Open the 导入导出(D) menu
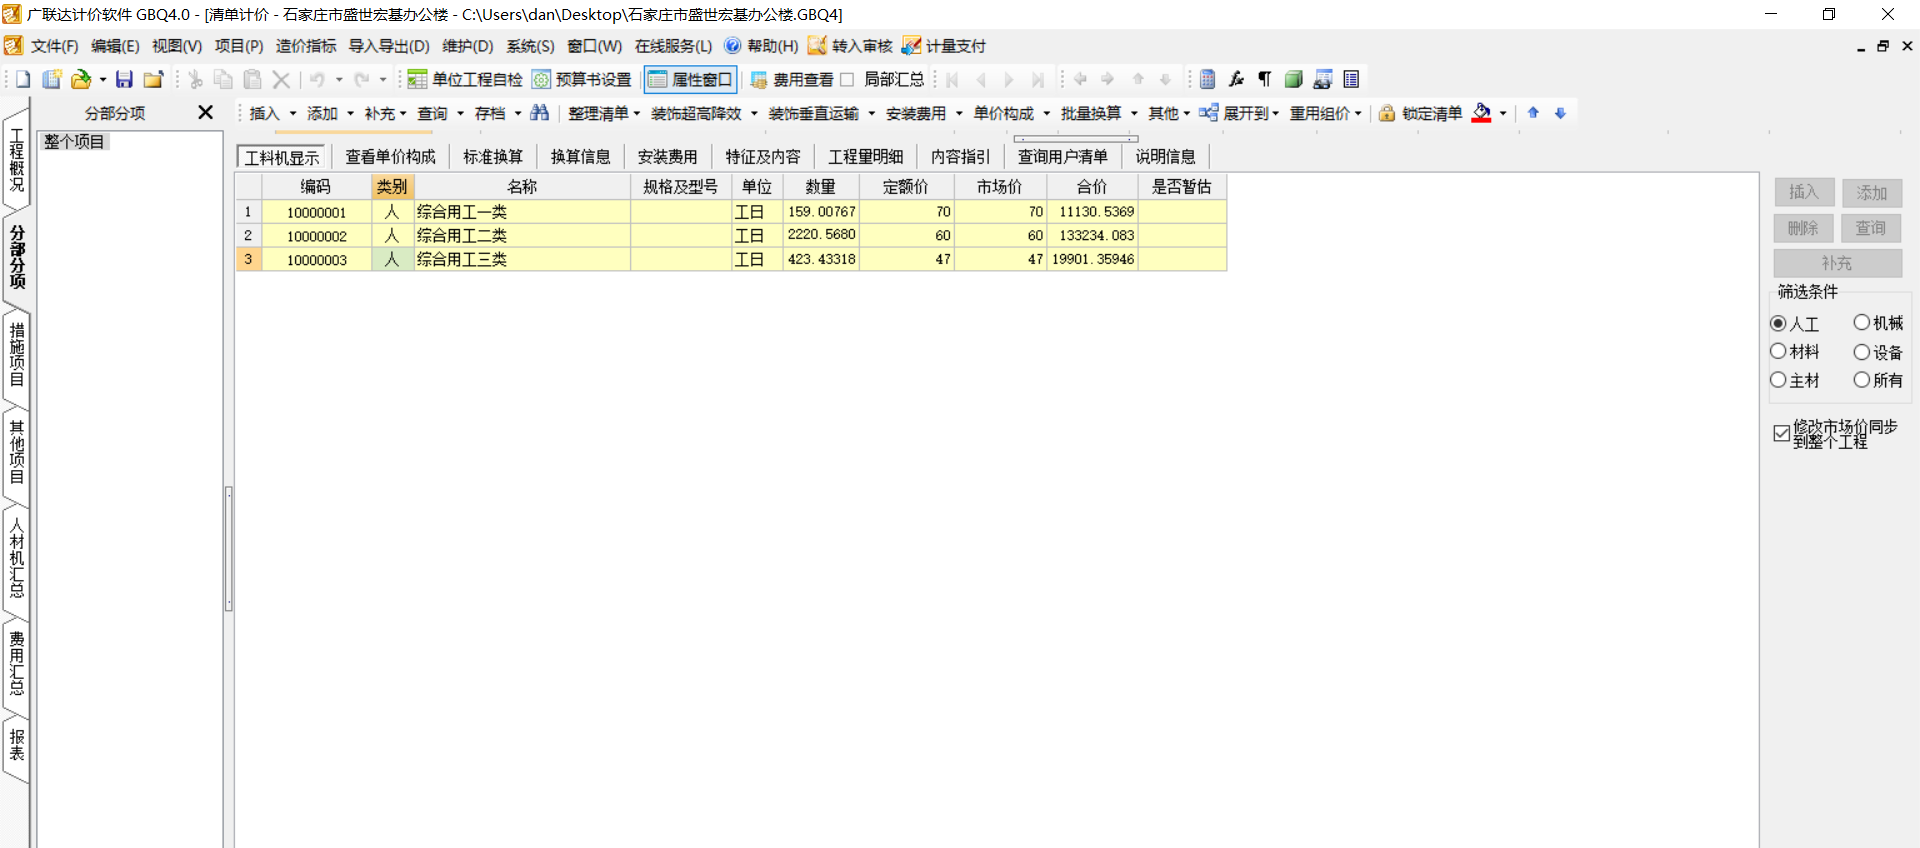The height and width of the screenshot is (848, 1920). point(389,46)
